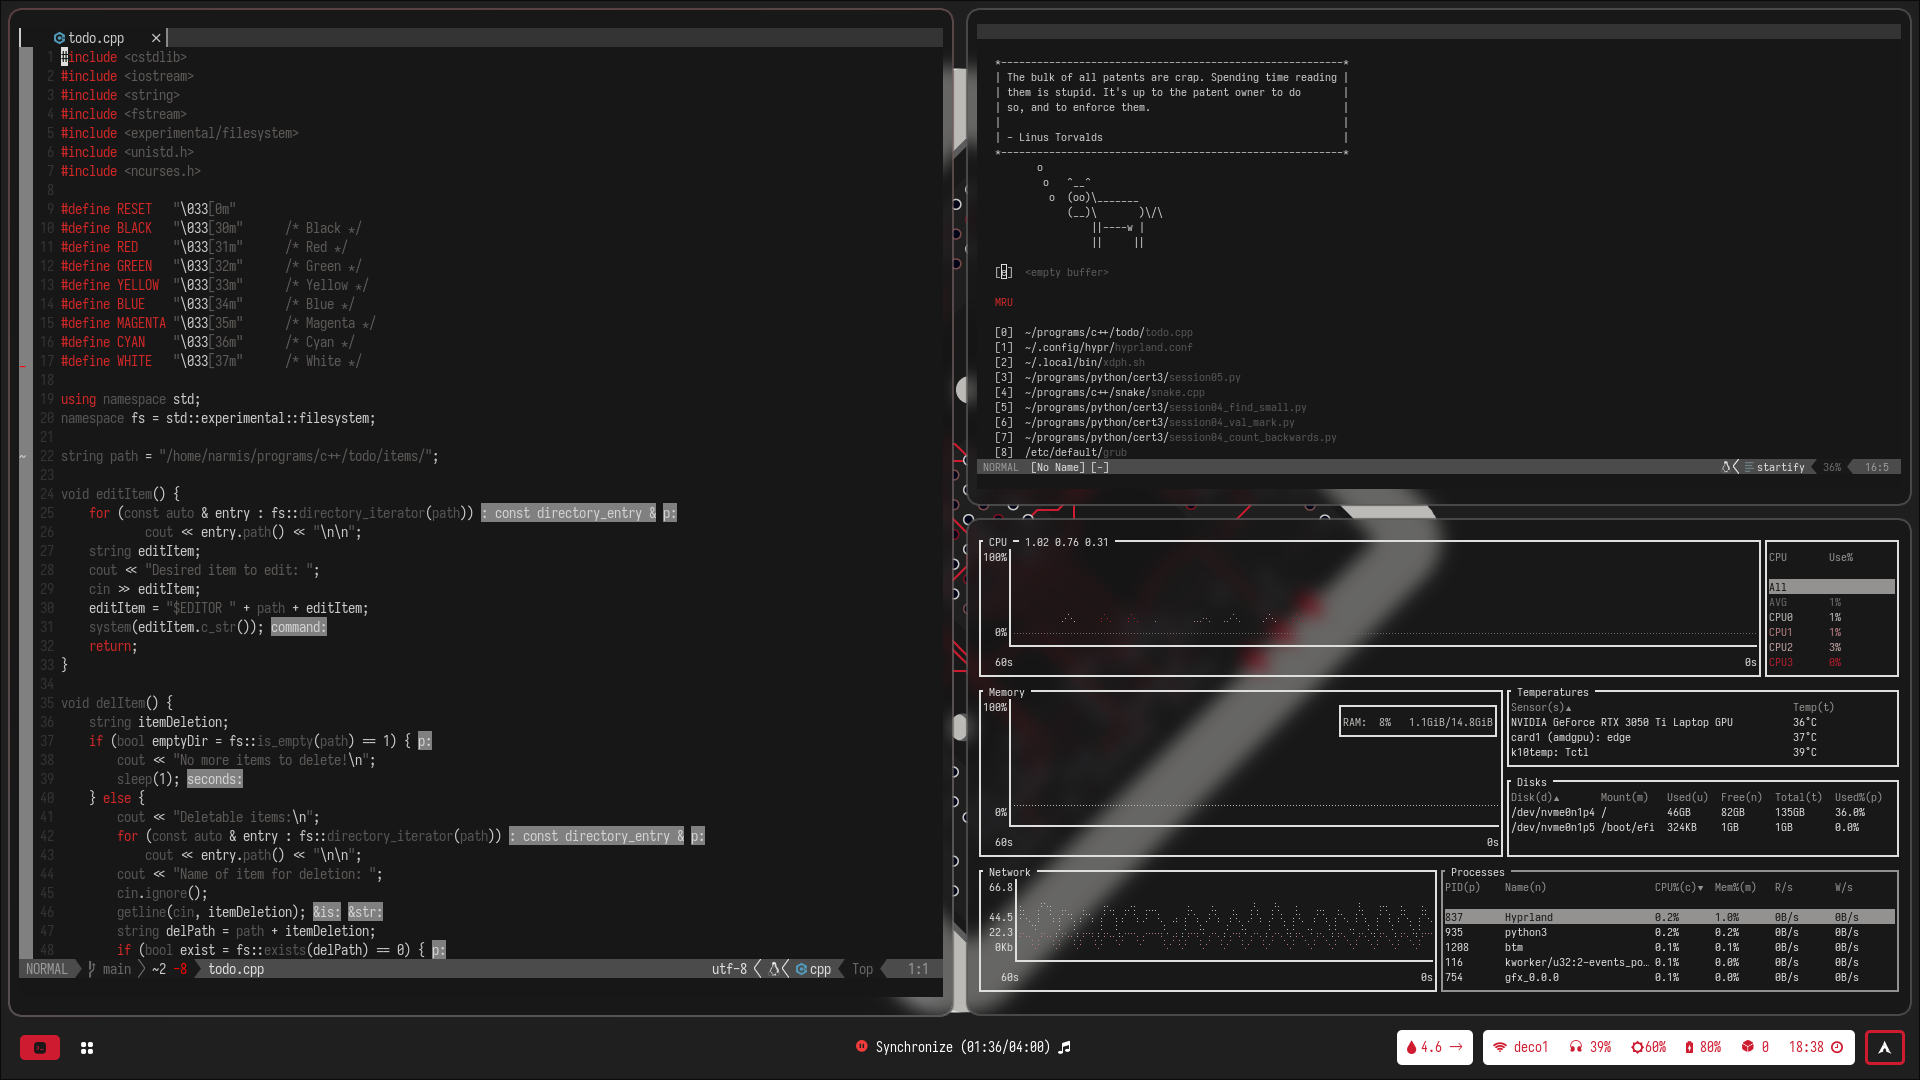This screenshot has width=1920, height=1080.
Task: Close the todo.cpp tab
Action: point(156,38)
